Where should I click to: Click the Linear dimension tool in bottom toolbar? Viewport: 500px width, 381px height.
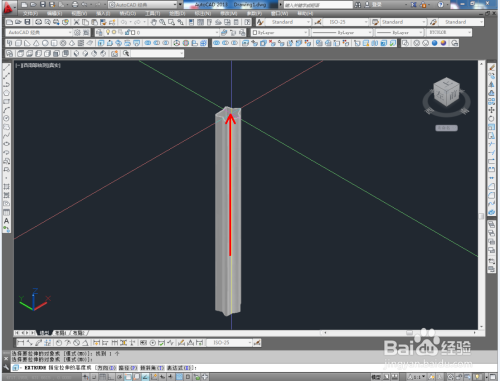(20, 343)
